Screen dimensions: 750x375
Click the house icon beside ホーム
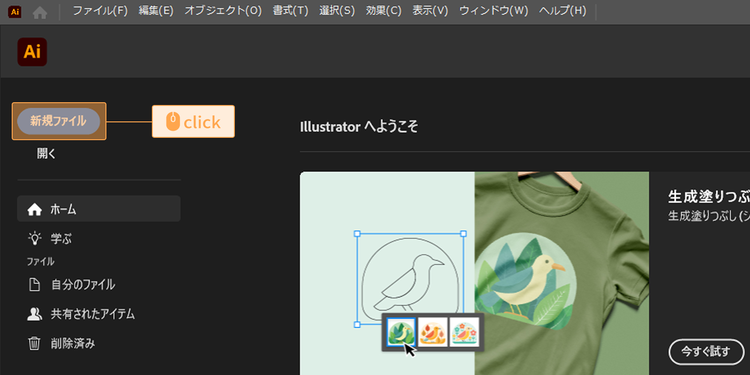pos(34,210)
